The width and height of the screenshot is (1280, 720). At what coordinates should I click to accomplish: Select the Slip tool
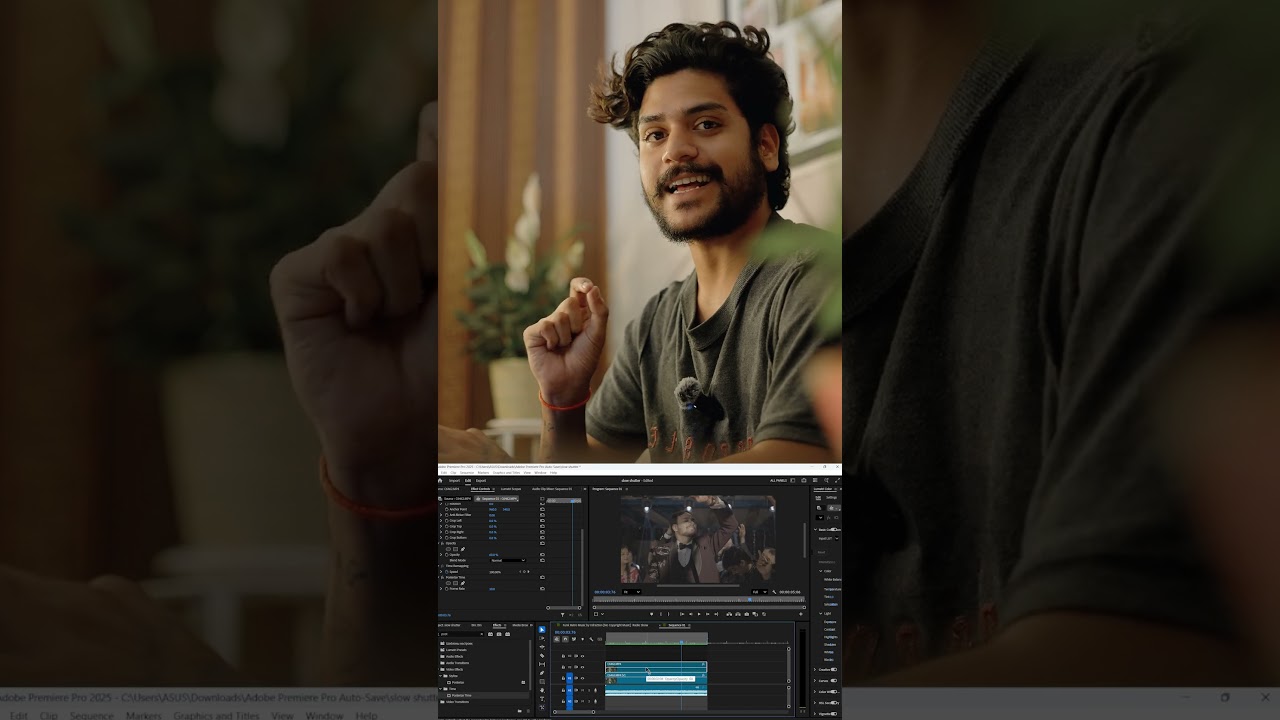point(542,664)
